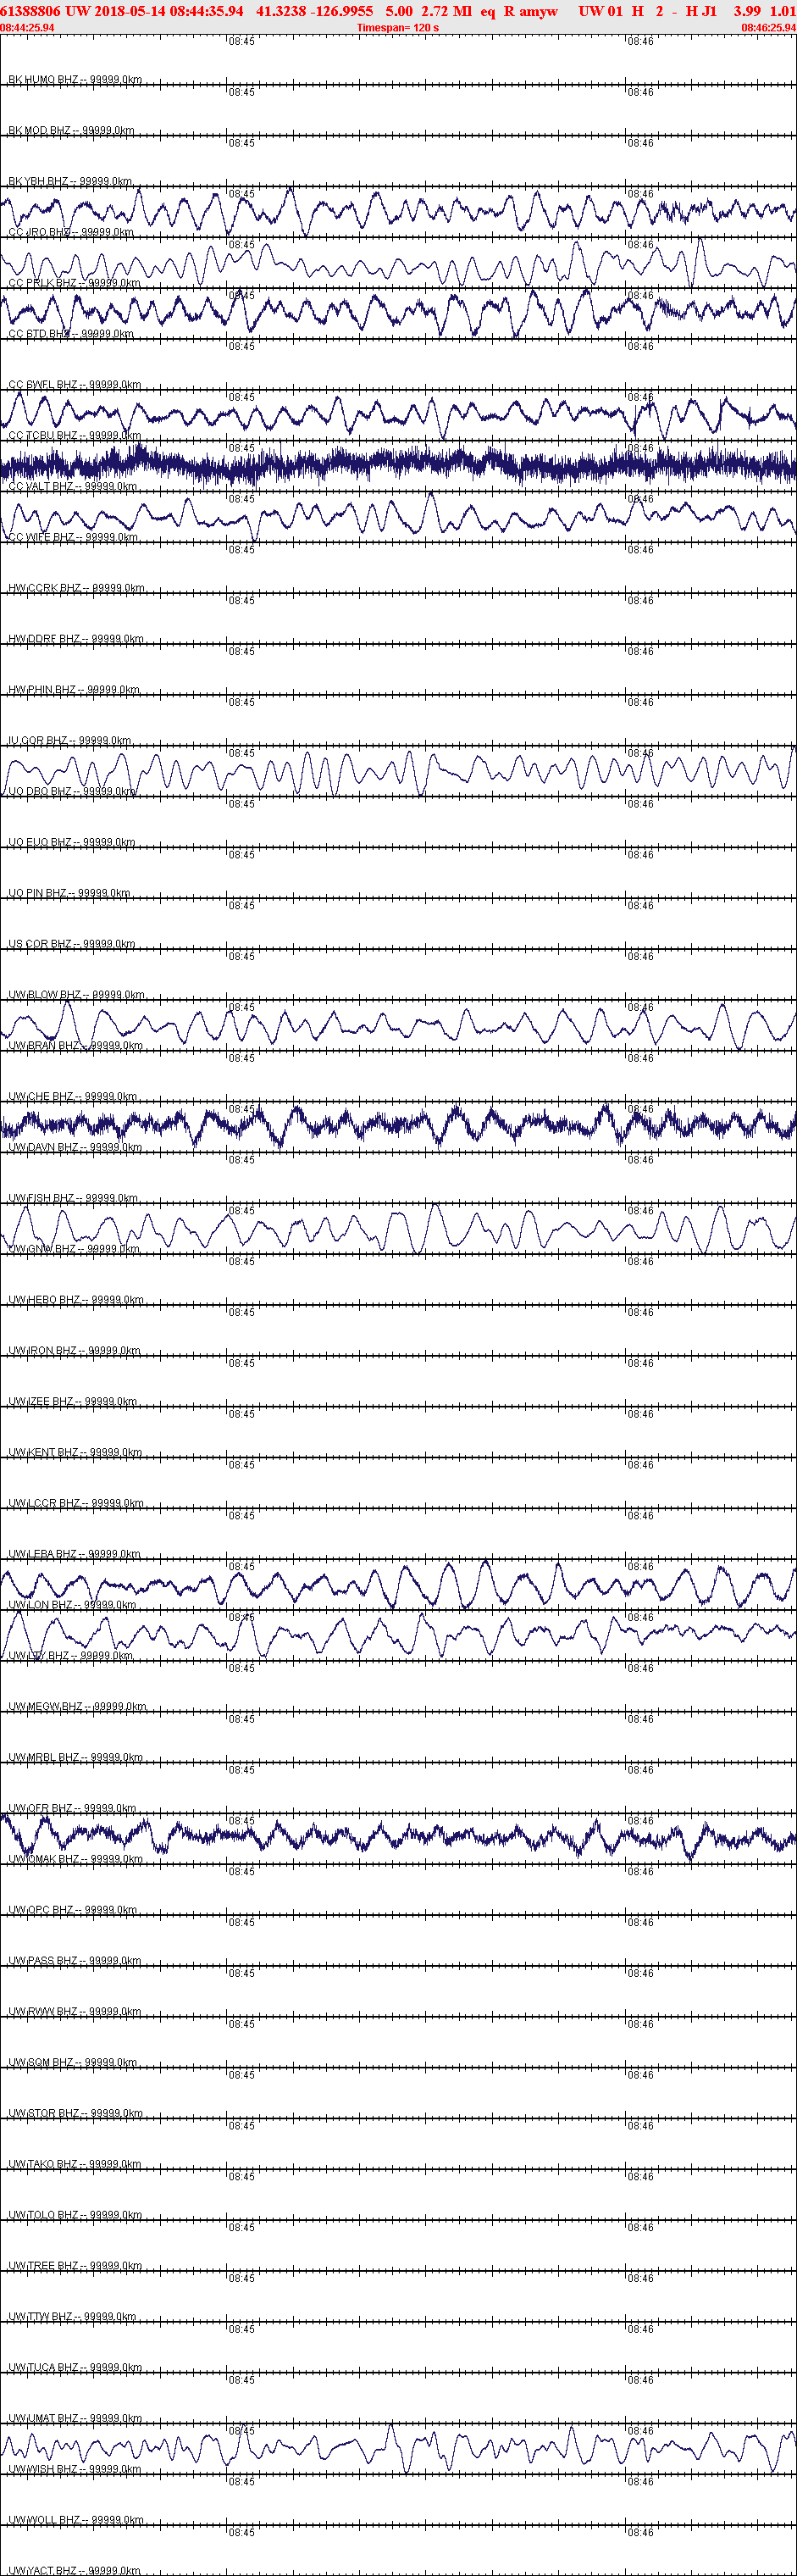
Task: Select the UO PIN BHZ trace label
Action: (x=69, y=893)
